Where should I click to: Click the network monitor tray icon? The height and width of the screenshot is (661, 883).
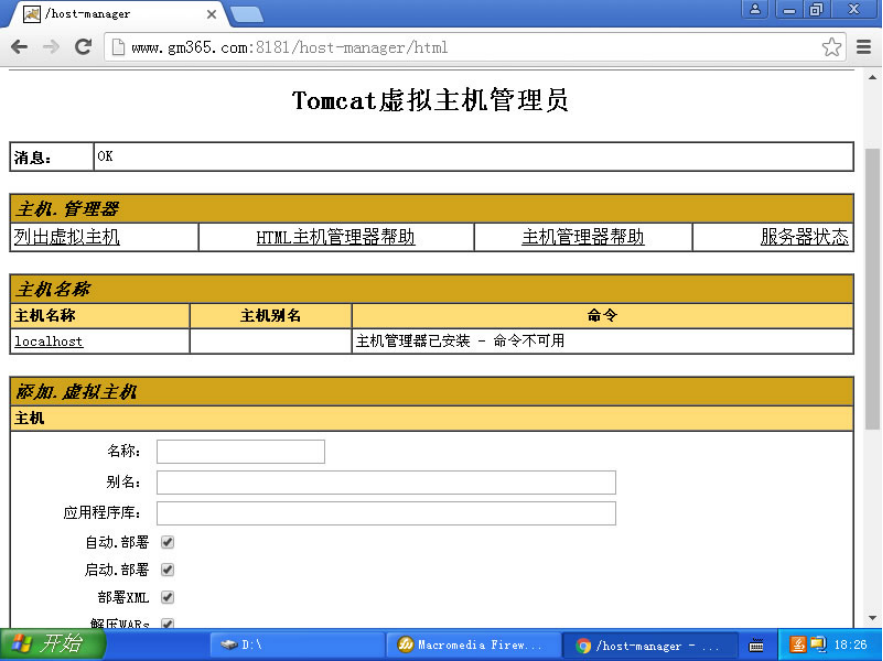point(818,644)
